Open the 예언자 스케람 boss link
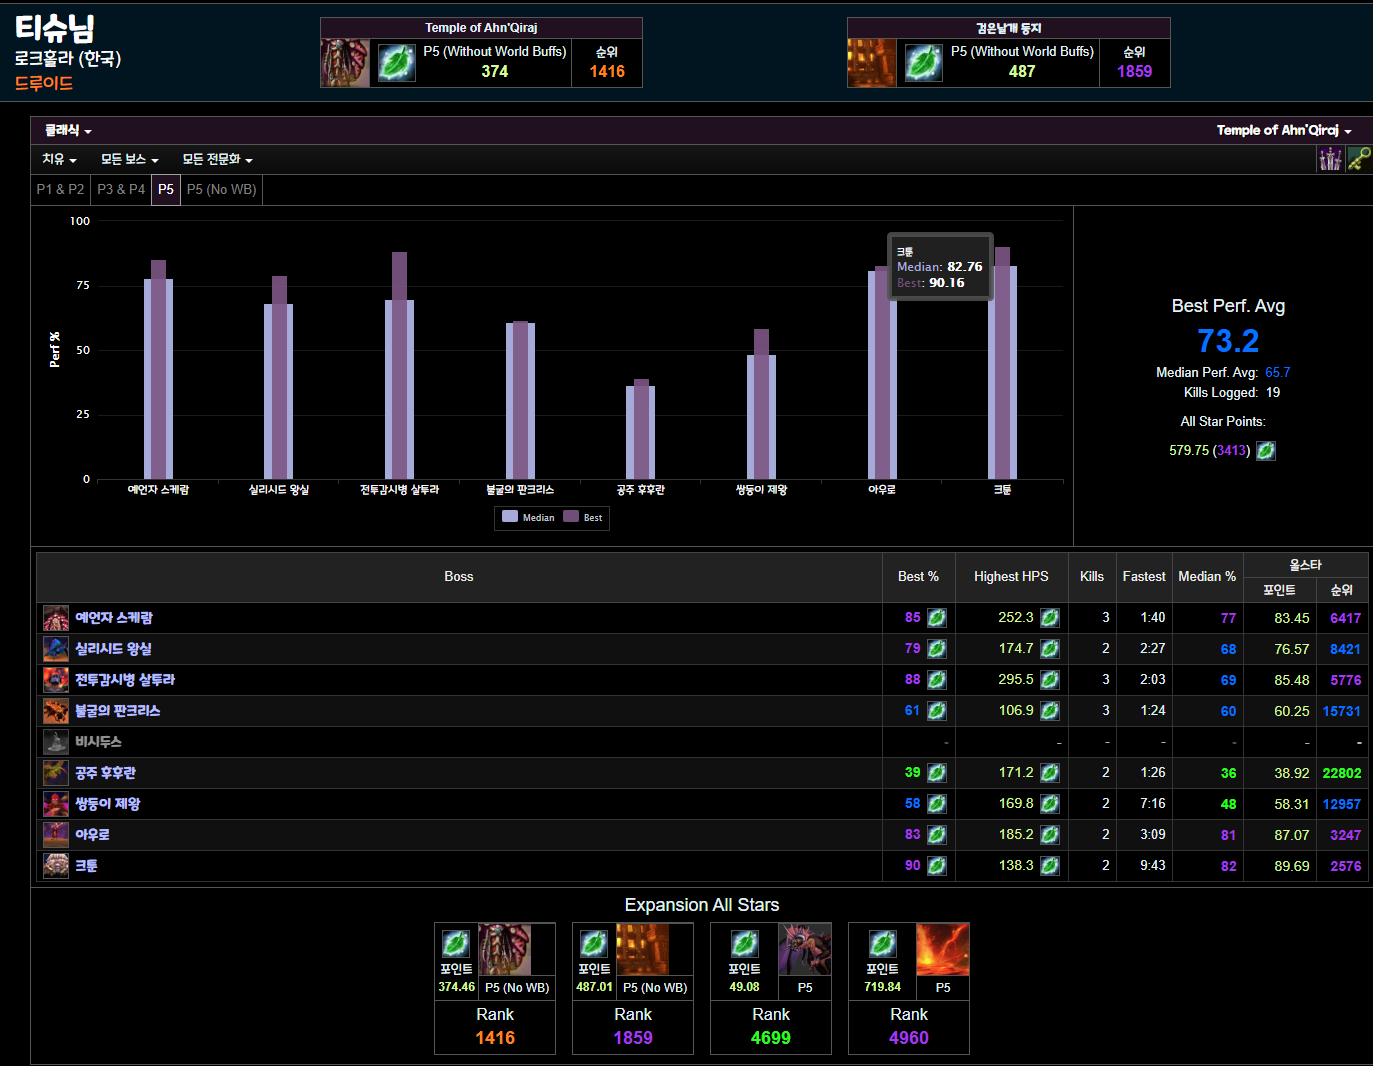 [x=114, y=618]
